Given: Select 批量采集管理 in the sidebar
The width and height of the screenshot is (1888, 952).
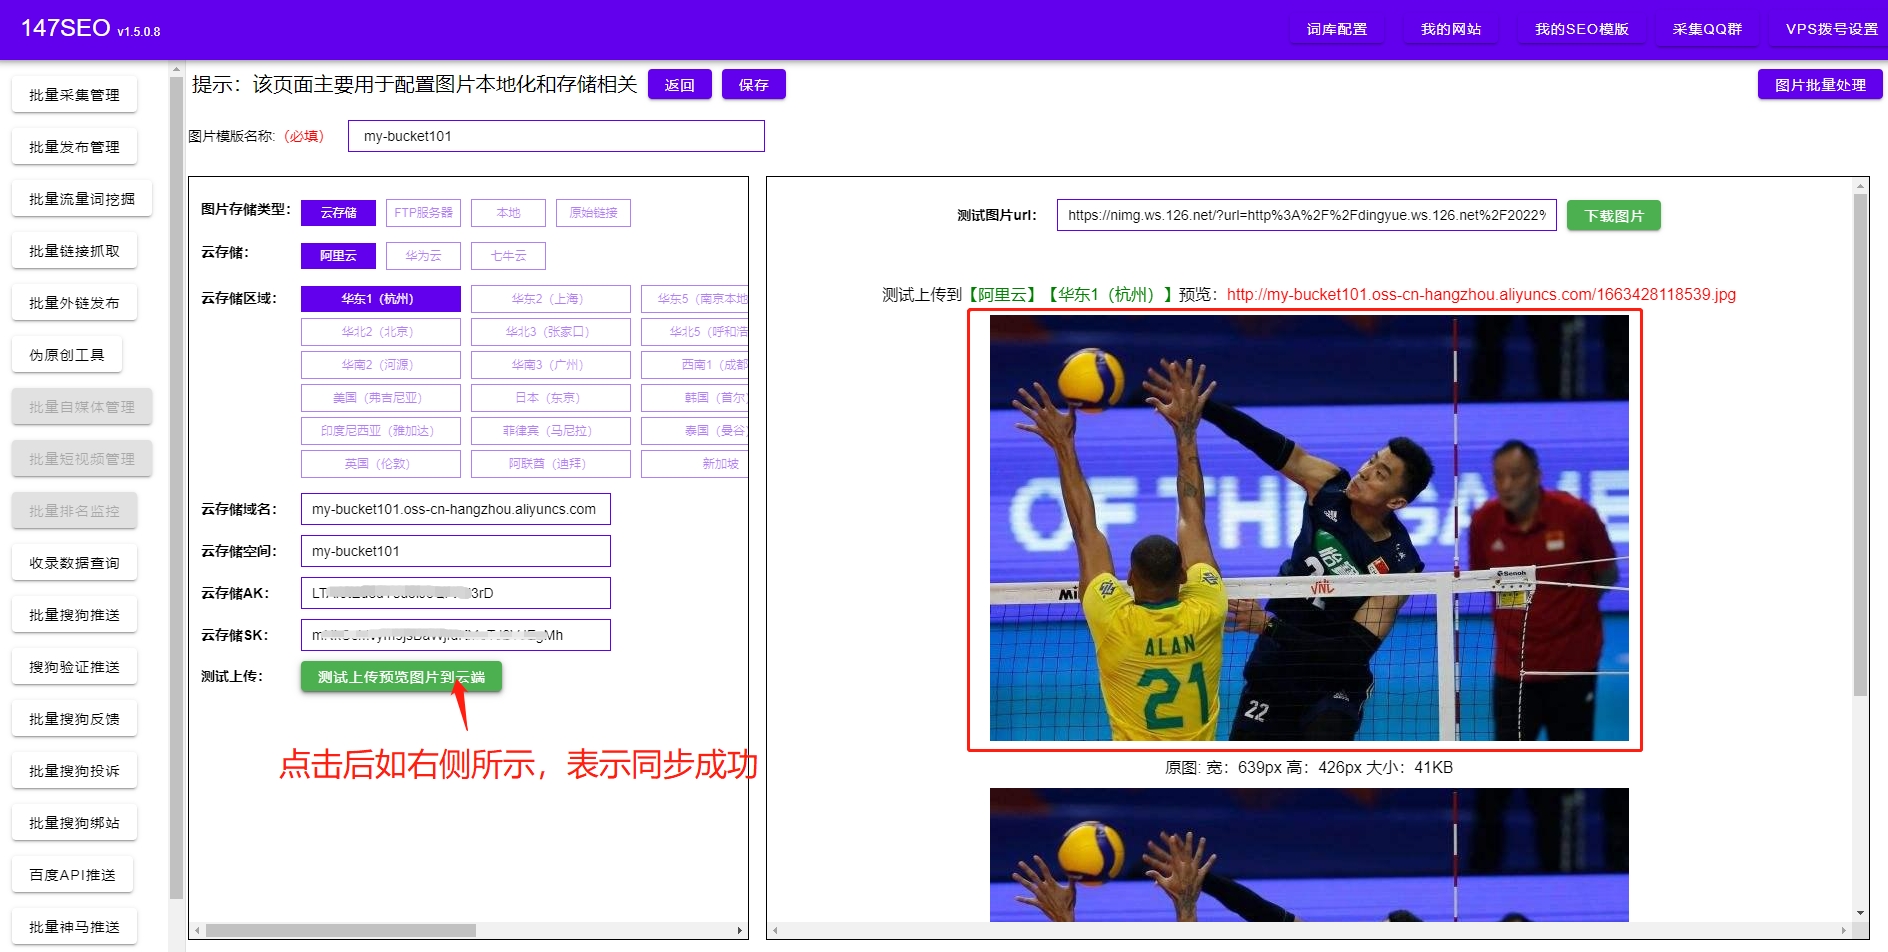Looking at the screenshot, I should (x=74, y=95).
